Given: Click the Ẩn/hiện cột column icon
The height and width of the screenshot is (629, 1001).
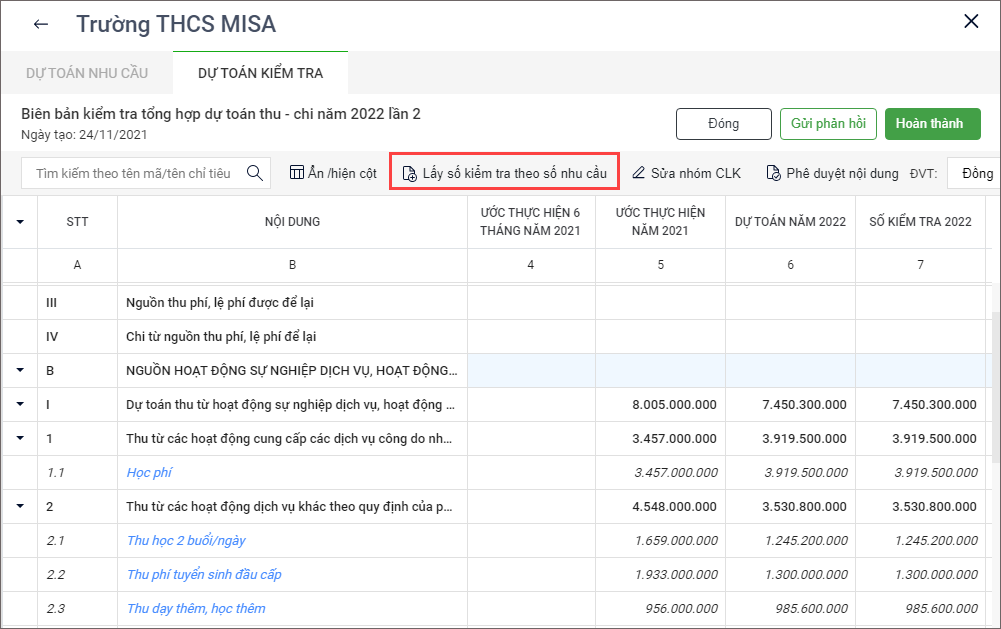Looking at the screenshot, I should coord(297,173).
